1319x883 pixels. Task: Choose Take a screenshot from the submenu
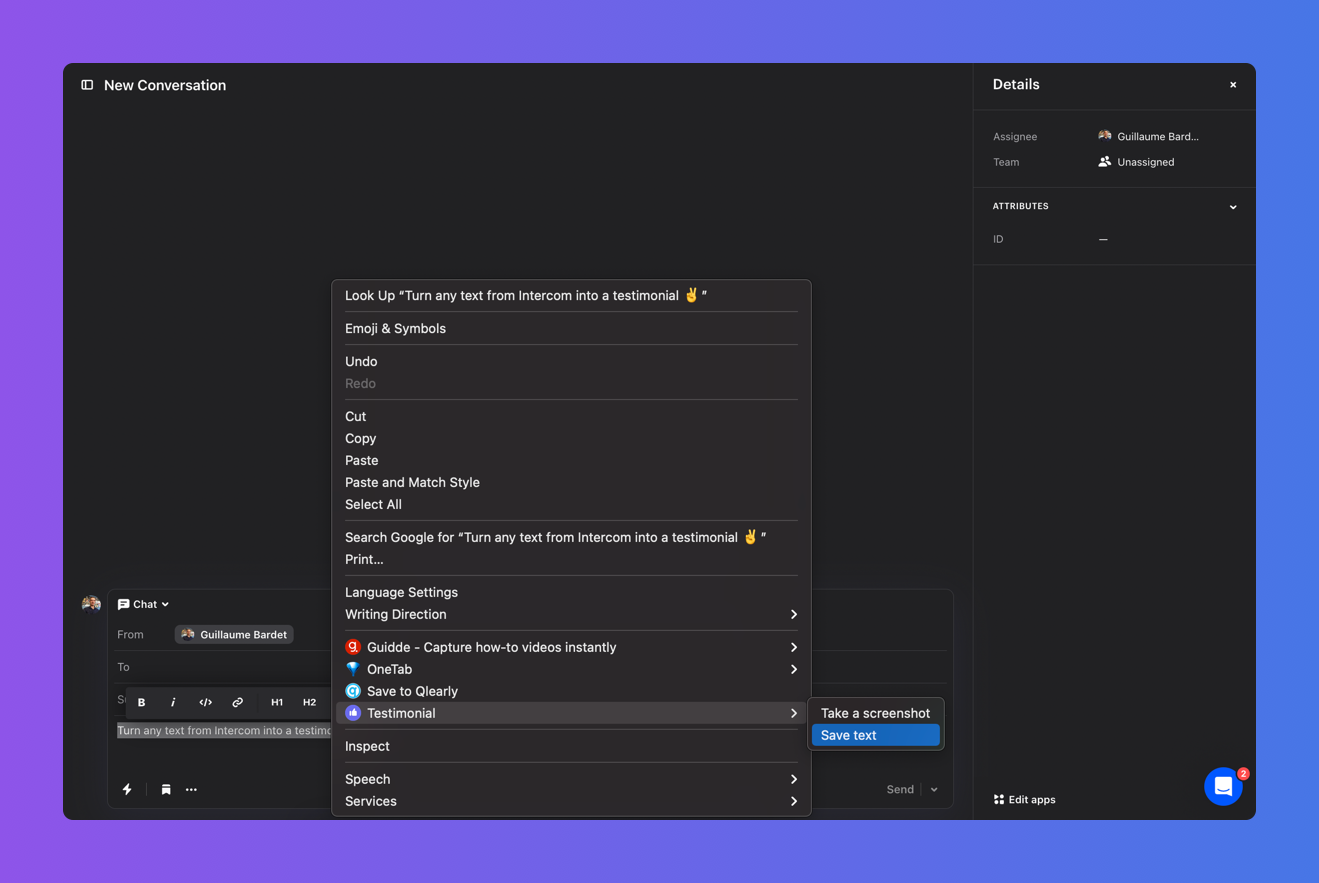point(876,713)
